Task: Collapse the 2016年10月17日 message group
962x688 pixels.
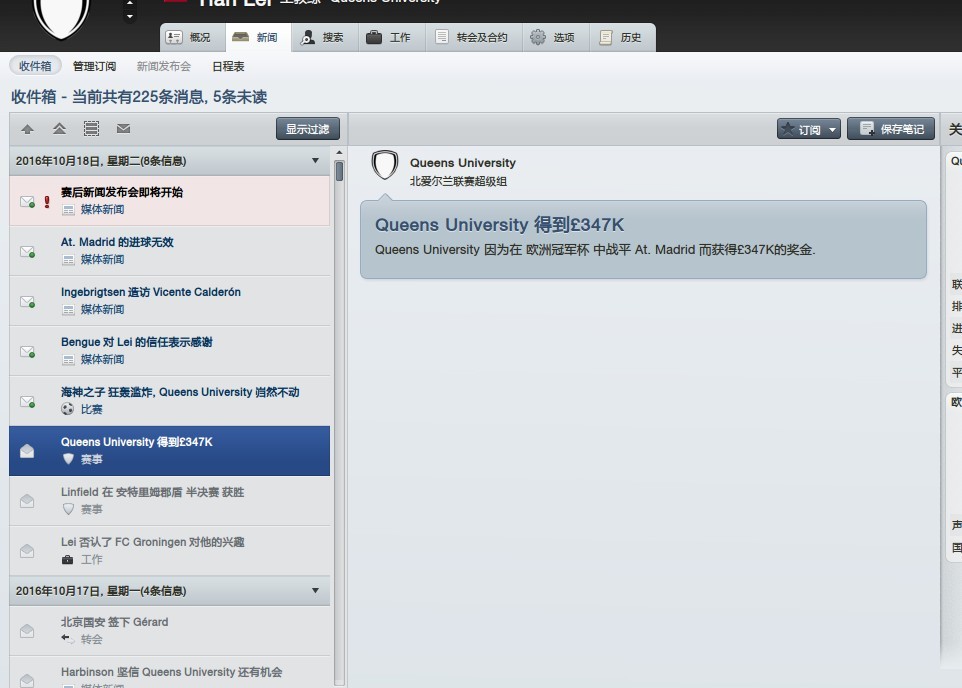Action: click(x=315, y=591)
